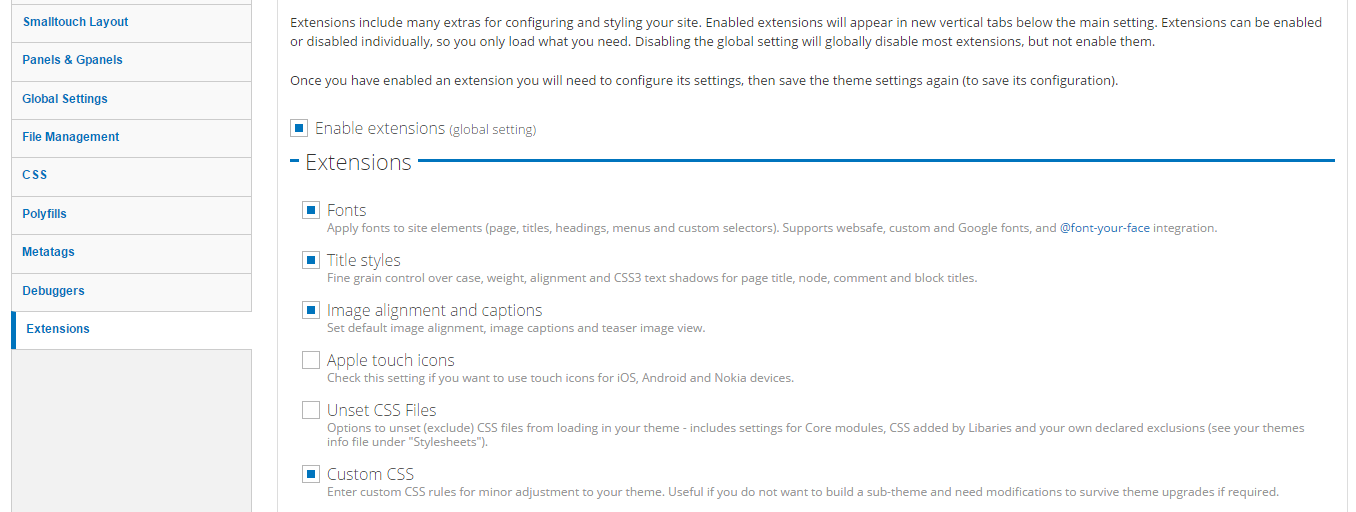This screenshot has height=512, width=1356.
Task: Select the Extensions vertical tab
Action: [x=131, y=330]
